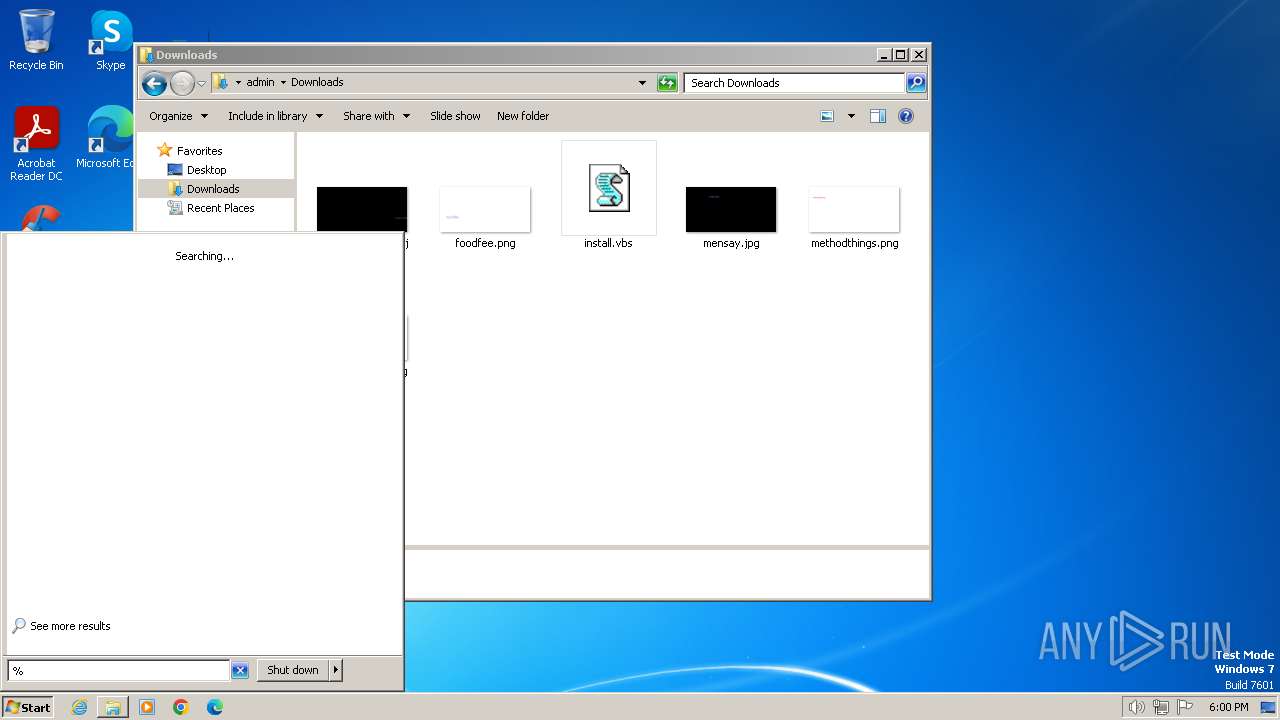Click the Show desktop button

click(x=1268, y=707)
